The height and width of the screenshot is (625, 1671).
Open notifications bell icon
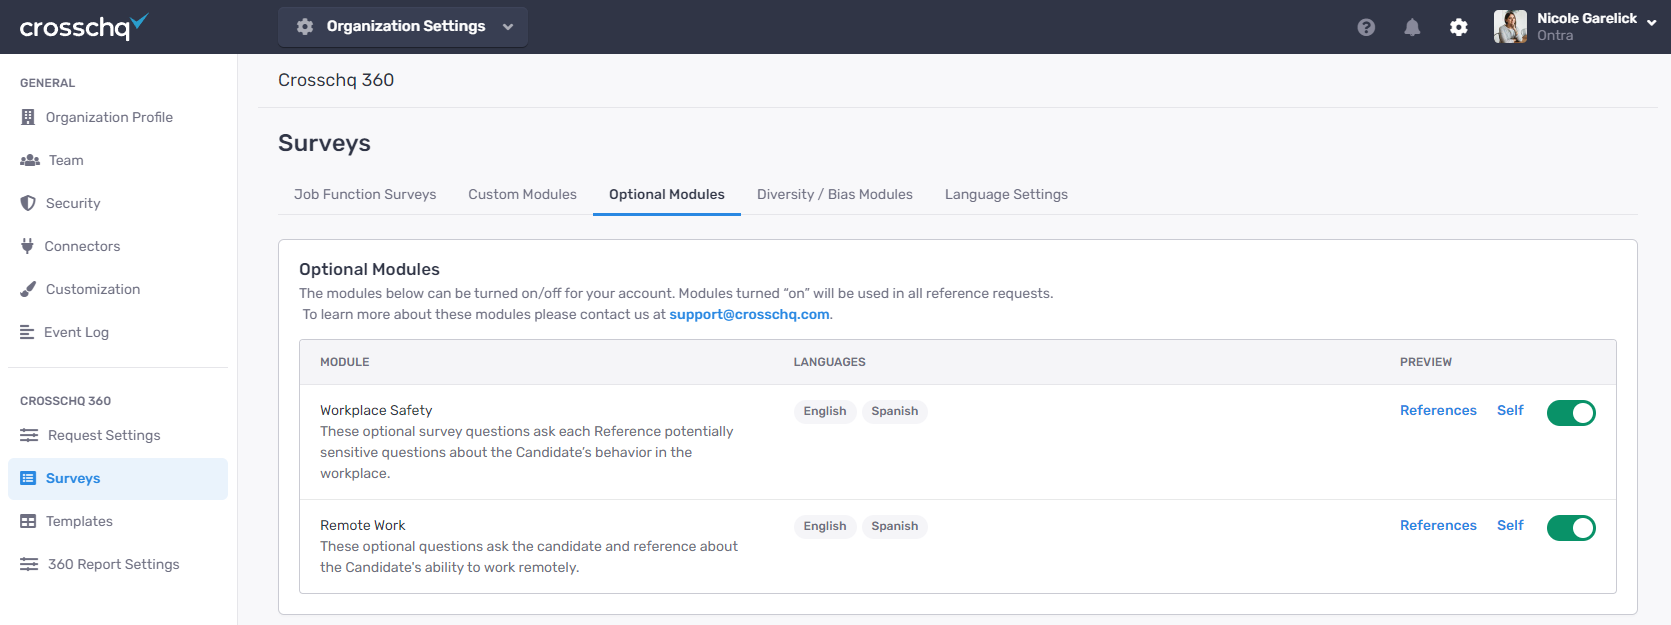tap(1412, 27)
